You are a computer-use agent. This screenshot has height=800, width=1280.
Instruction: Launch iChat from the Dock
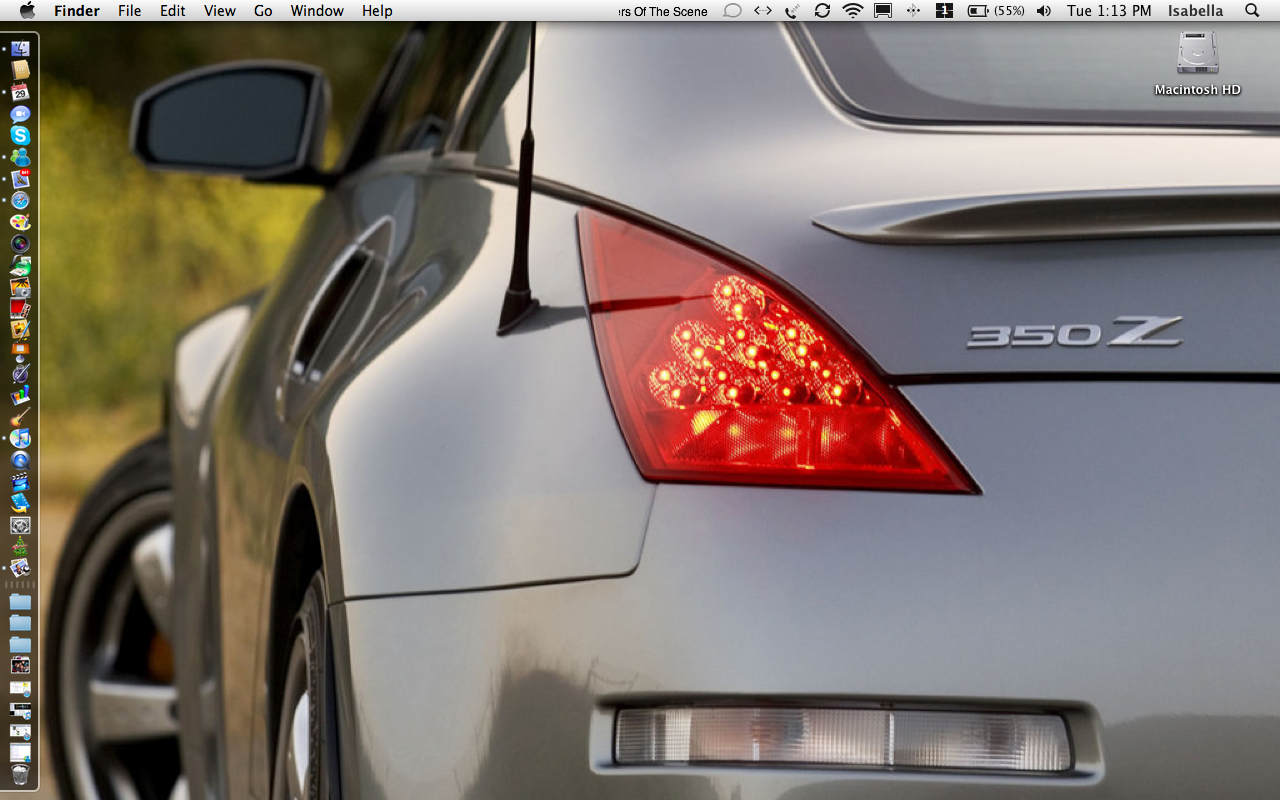20,114
